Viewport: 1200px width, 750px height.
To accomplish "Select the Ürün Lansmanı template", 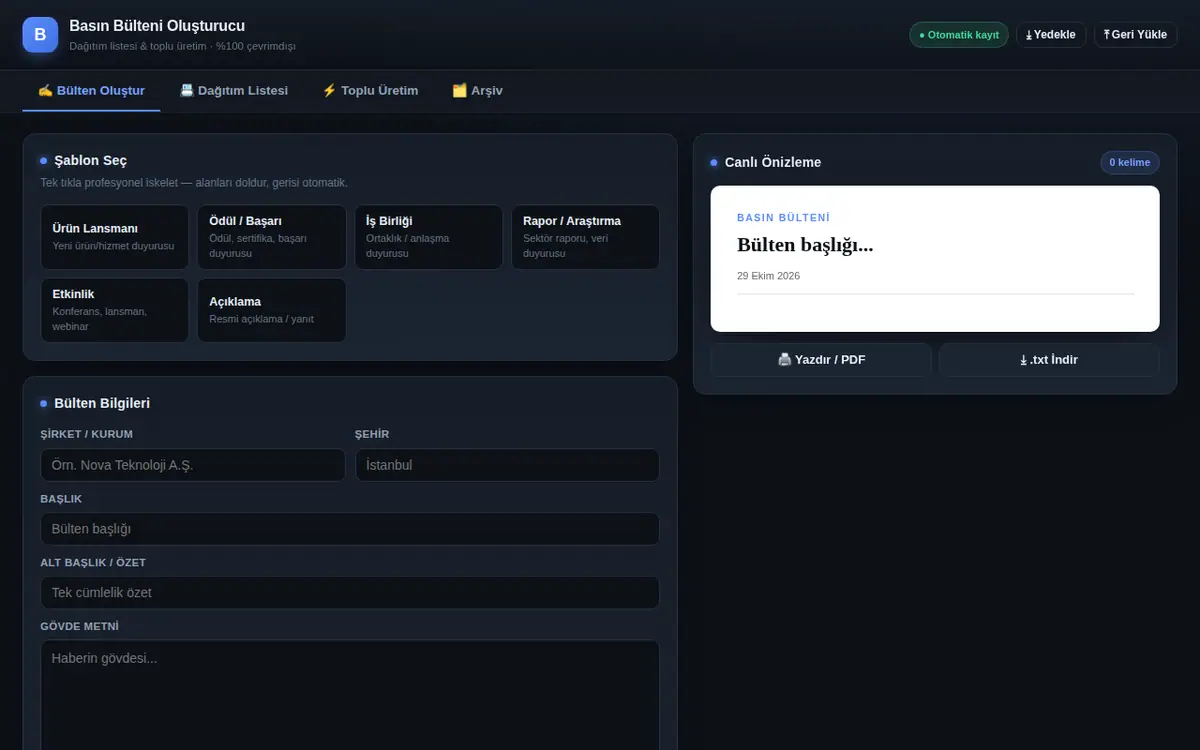I will pyautogui.click(x=115, y=237).
